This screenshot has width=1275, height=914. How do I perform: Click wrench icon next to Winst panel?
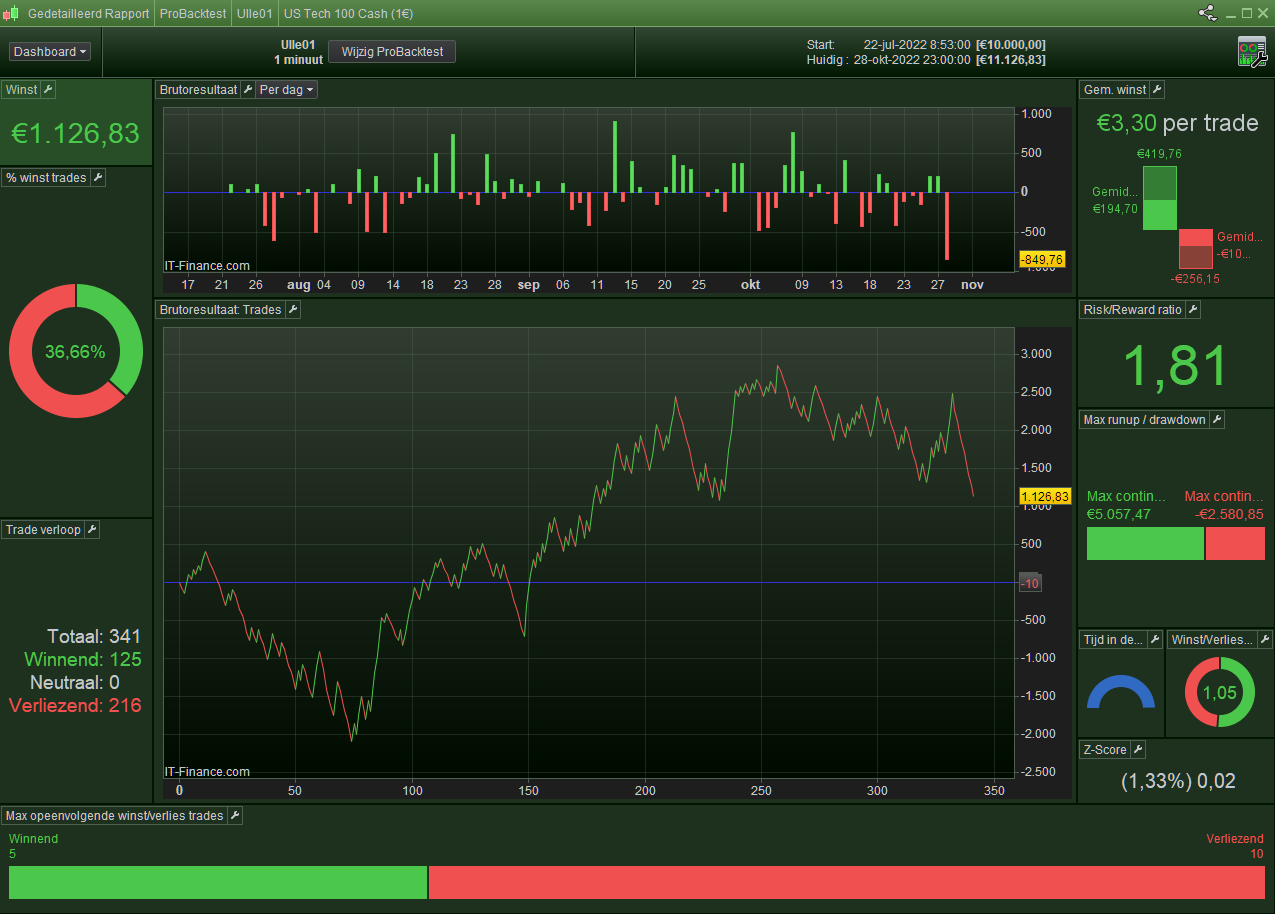(48, 90)
